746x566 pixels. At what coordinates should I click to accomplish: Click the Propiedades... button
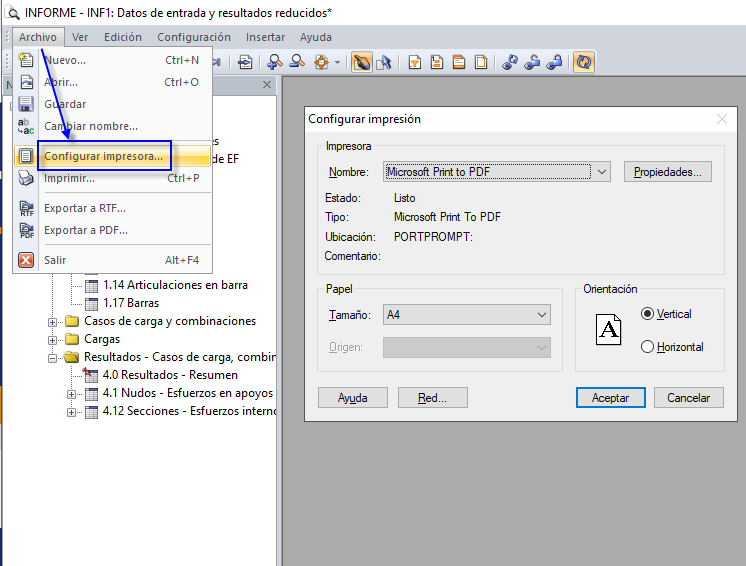click(667, 172)
